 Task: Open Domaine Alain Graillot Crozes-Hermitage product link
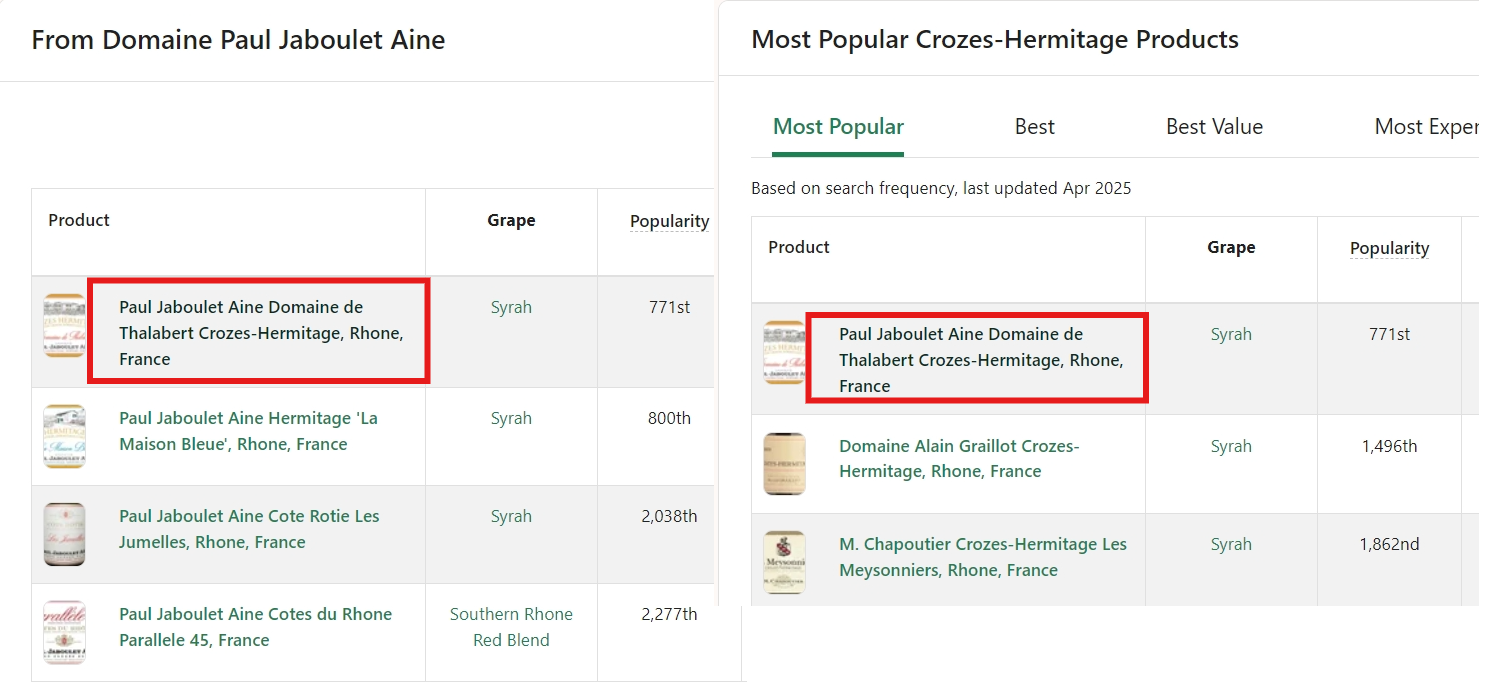(x=958, y=459)
